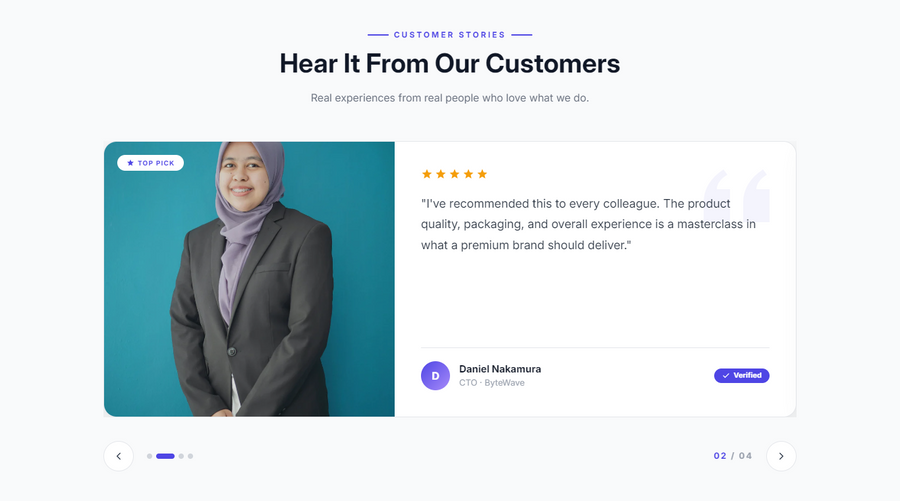Go to the previous testimonial

pos(118,456)
